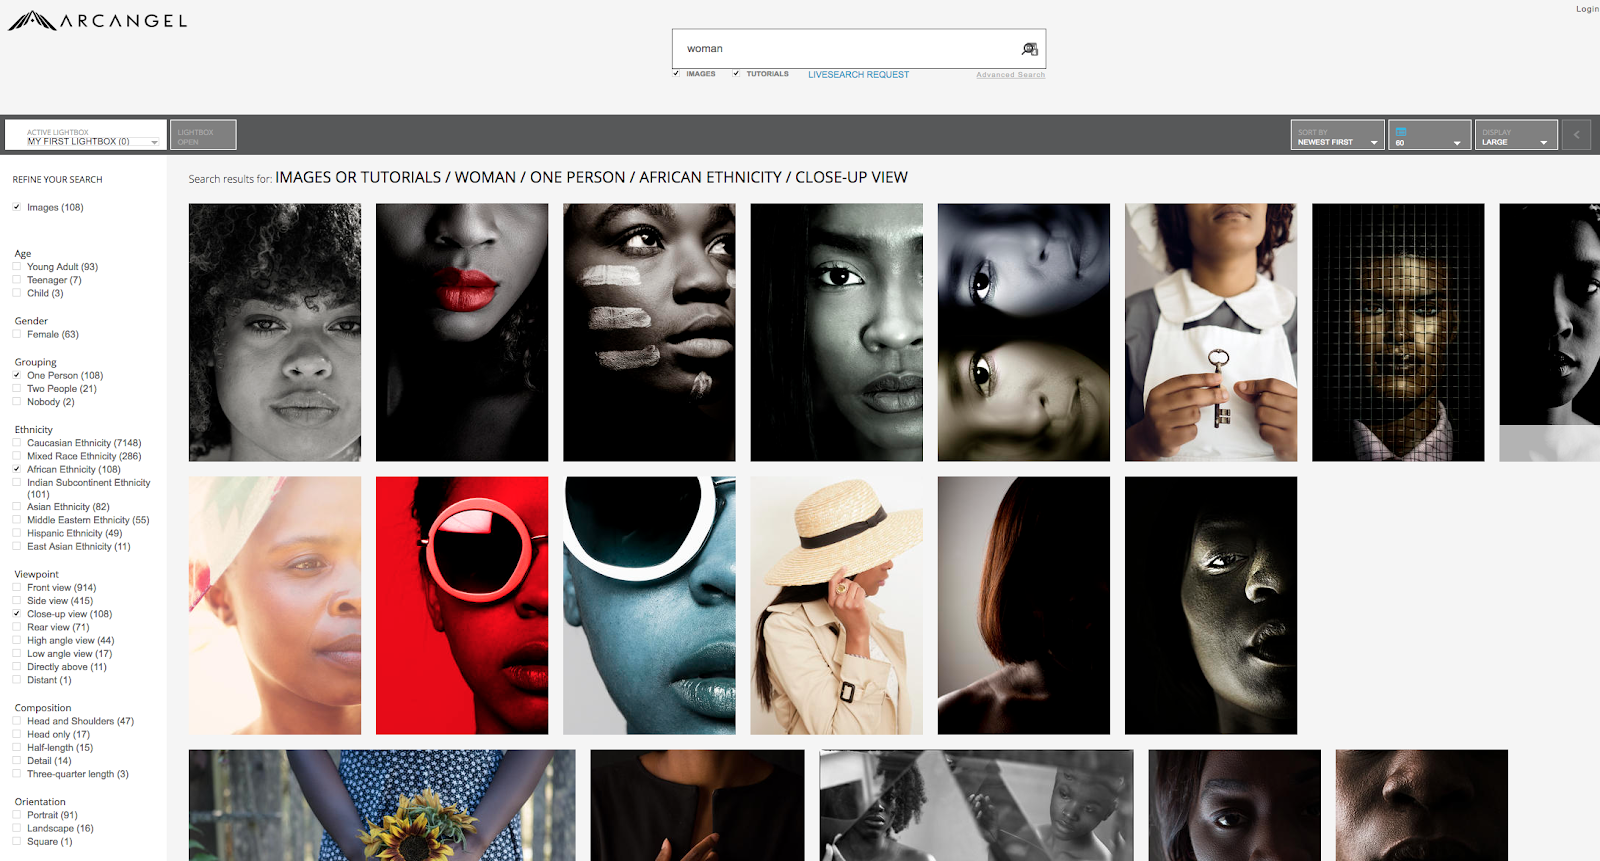Screen dimensions: 1600x861
Task: Check the Asian Ethnicity (82) filter
Action: point(17,507)
